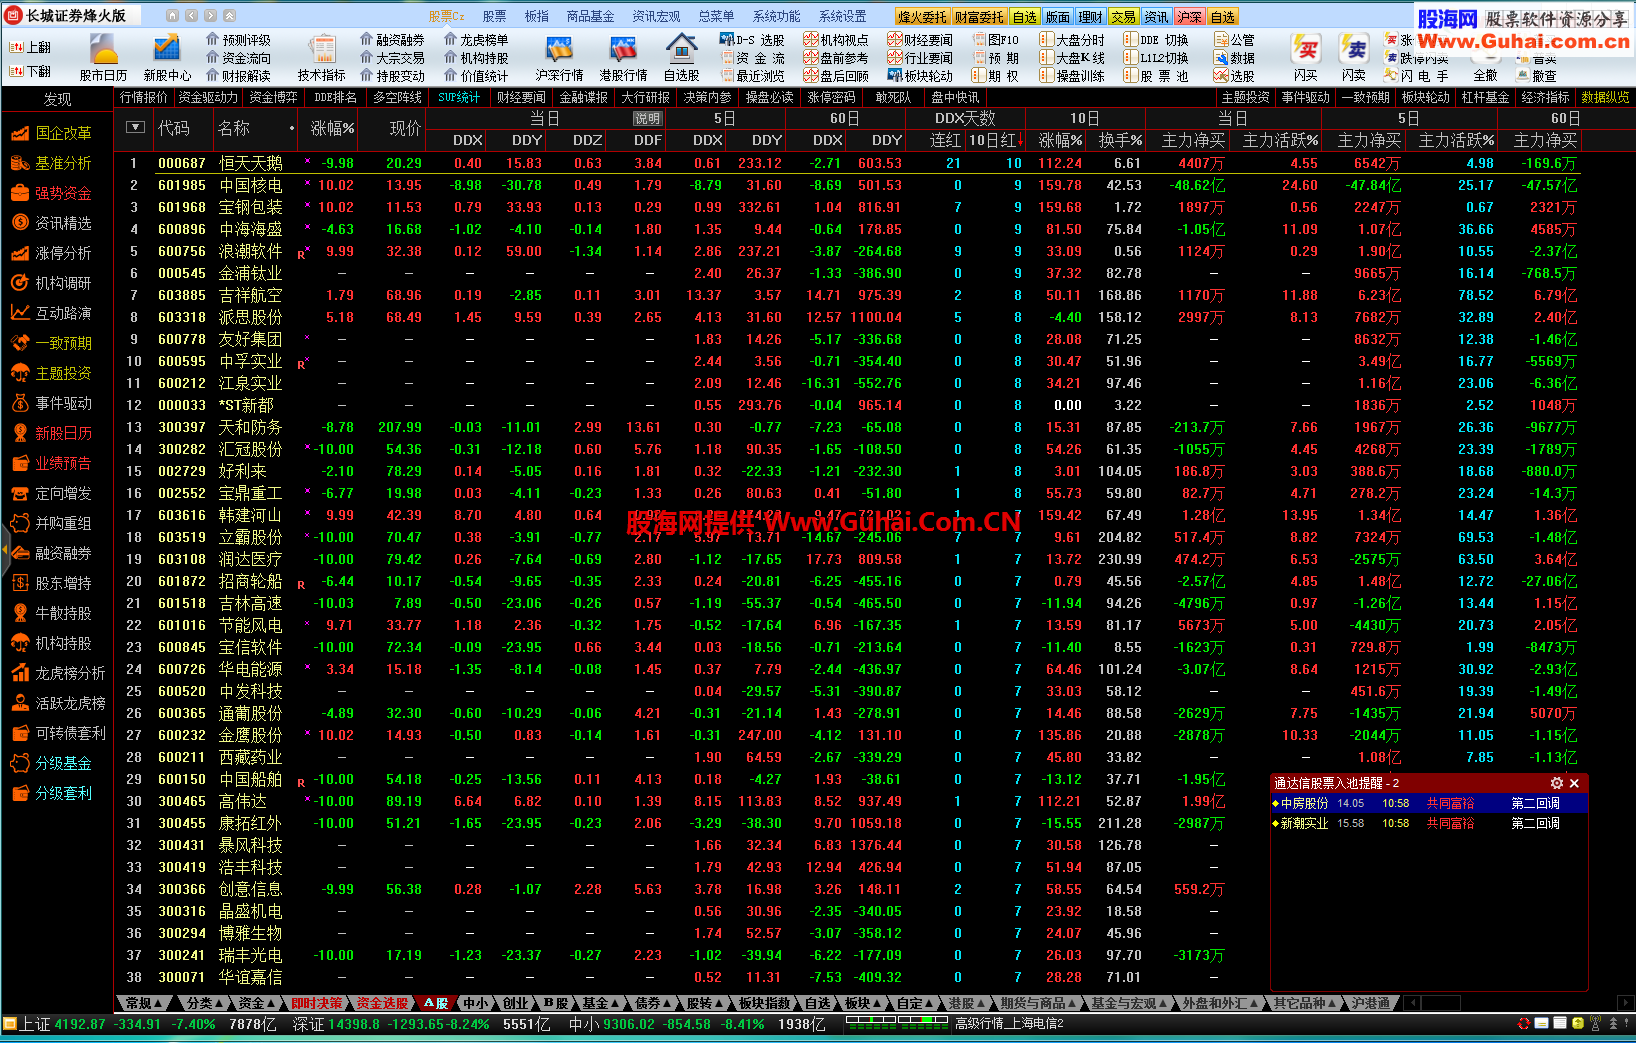Switch to the DDE排名 tab
Image resolution: width=1636 pixels, height=1043 pixels.
point(335,97)
